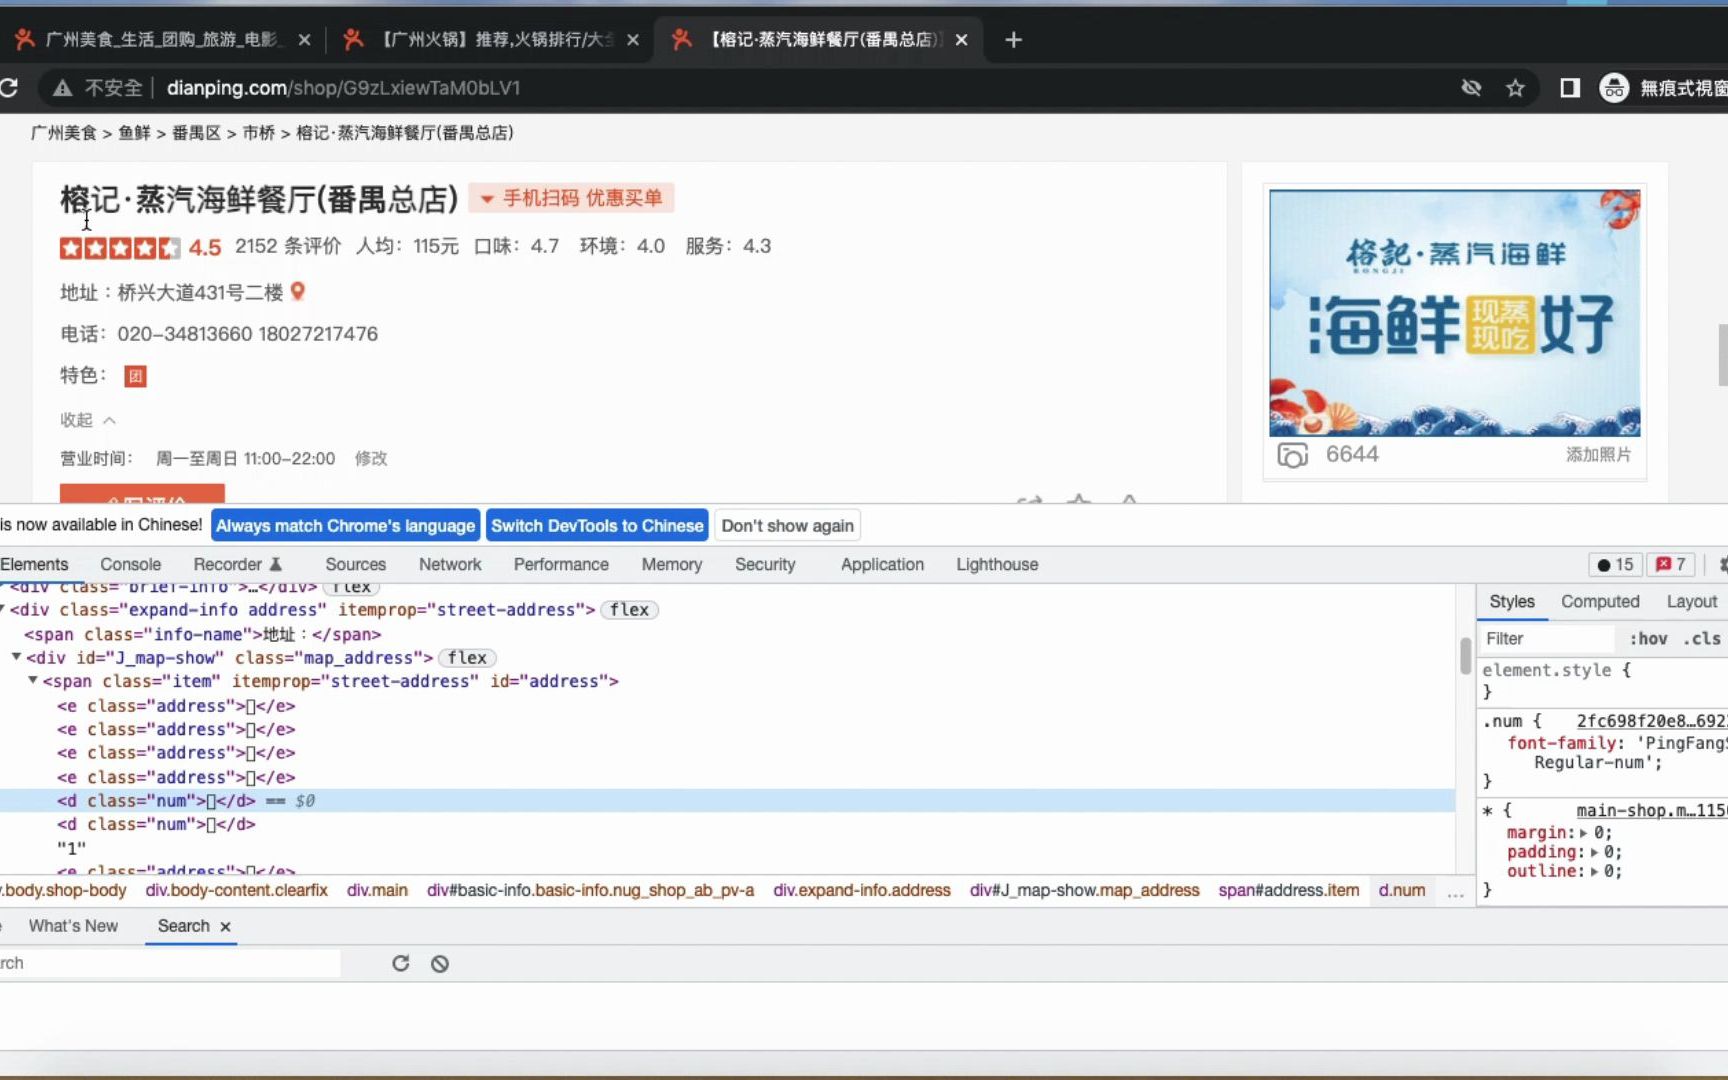Screen dimensions: 1728x1080
Task: Close the 榕记·蒸汽海鲜餐厅 tab
Action: tap(961, 40)
